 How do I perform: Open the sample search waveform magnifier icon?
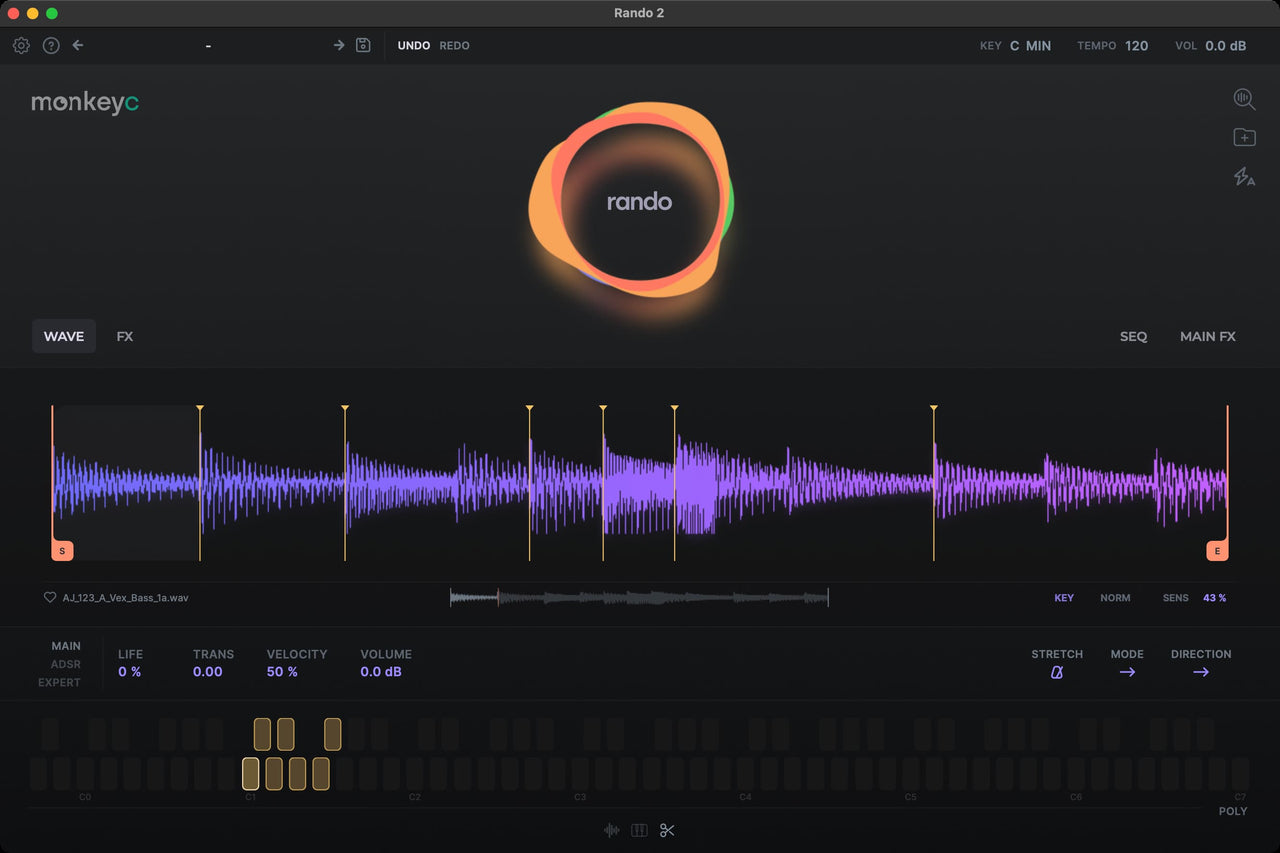[x=1244, y=98]
